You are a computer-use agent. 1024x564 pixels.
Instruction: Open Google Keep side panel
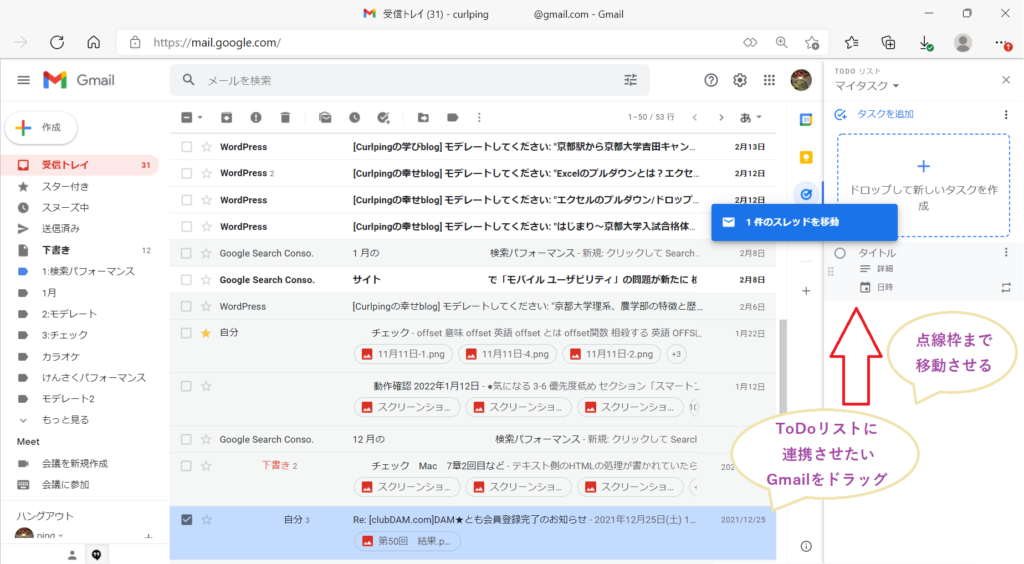point(806,157)
